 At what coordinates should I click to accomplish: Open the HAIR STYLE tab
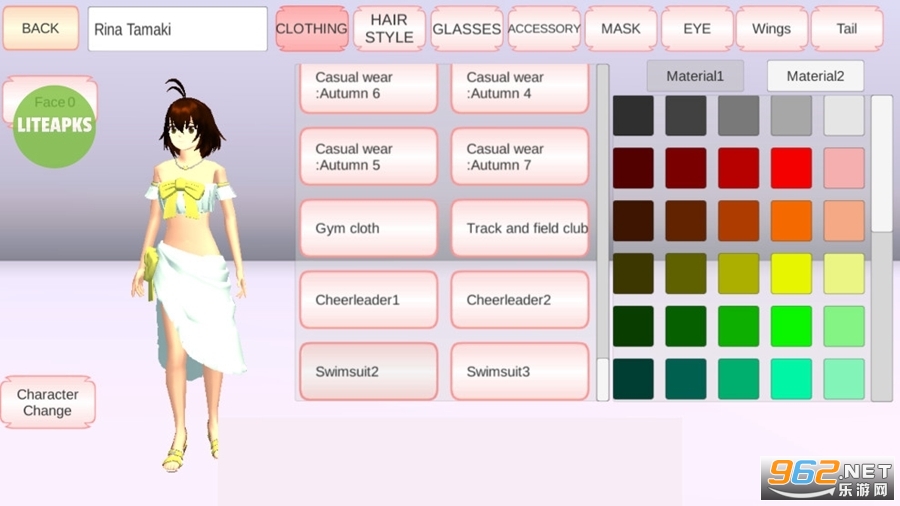point(389,28)
